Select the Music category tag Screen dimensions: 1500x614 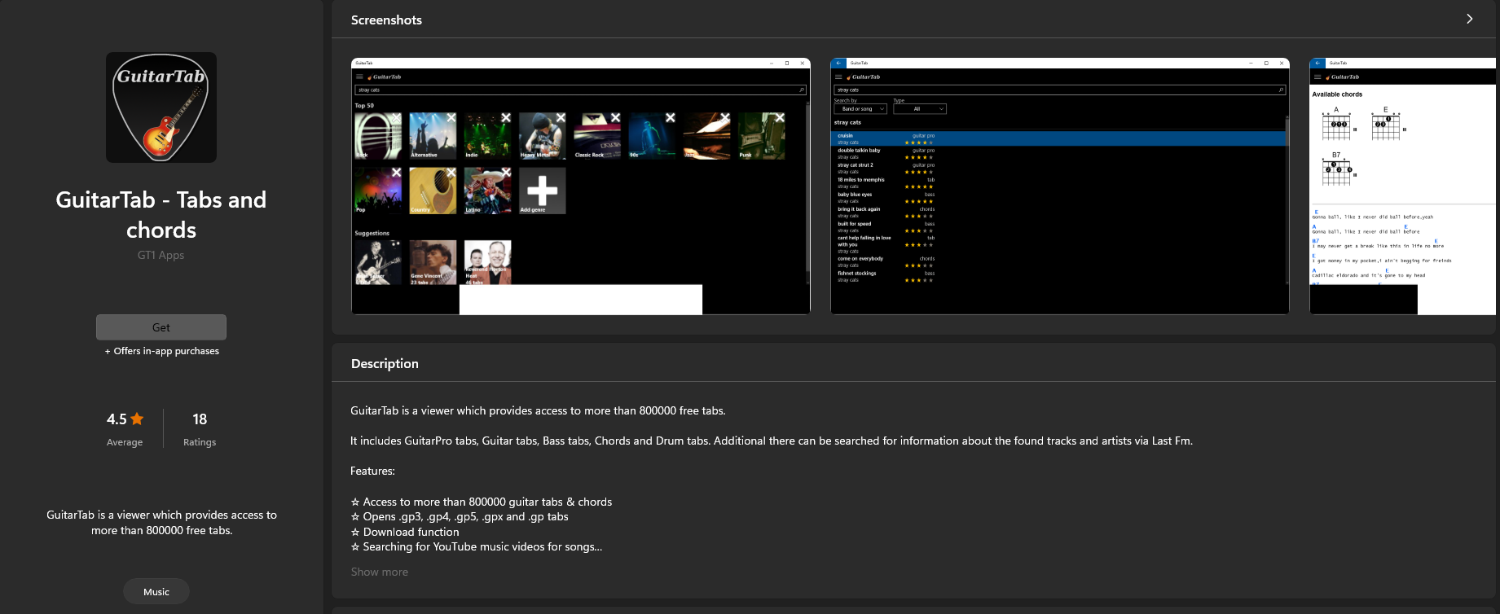click(156, 592)
